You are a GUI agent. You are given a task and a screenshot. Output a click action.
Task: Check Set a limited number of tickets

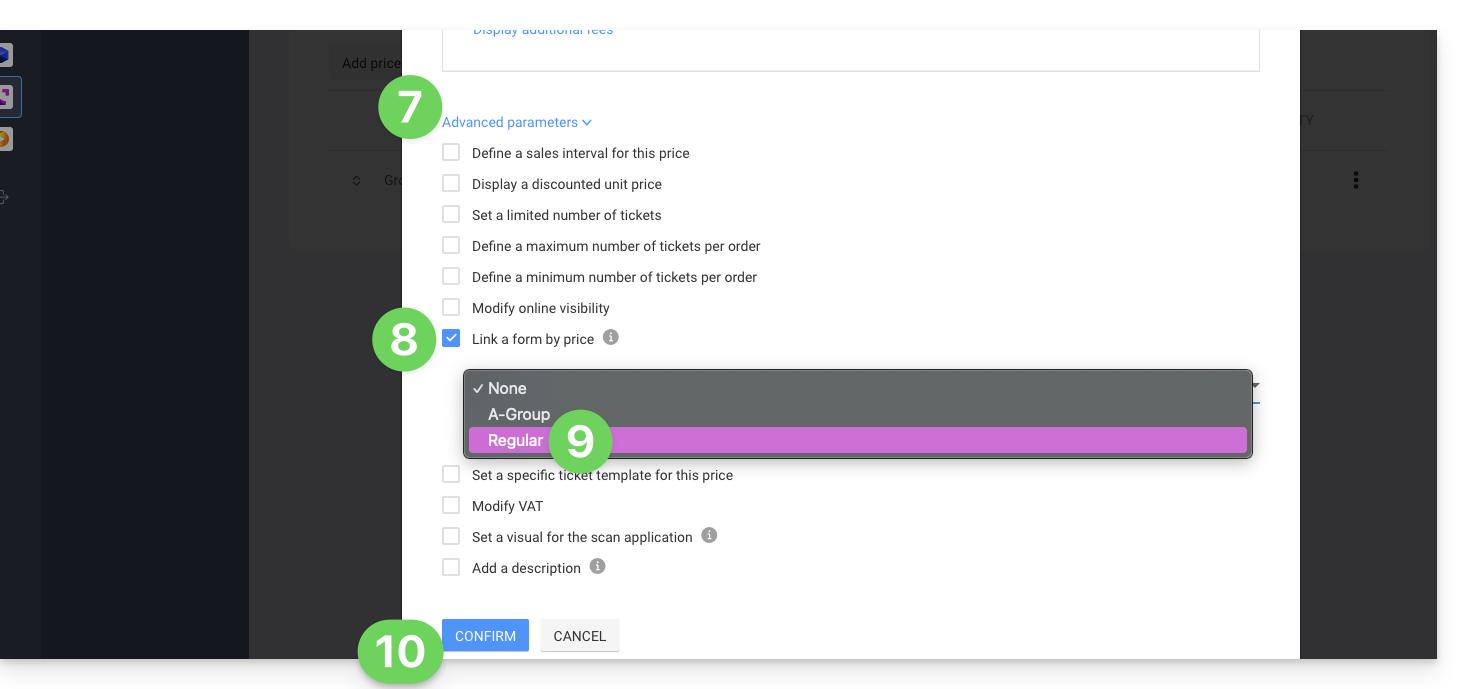coord(451,215)
